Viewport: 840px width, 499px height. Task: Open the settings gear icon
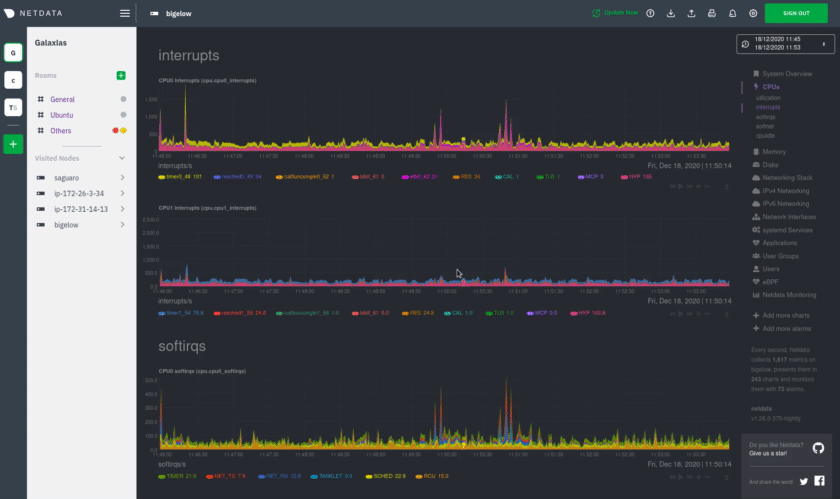click(753, 13)
